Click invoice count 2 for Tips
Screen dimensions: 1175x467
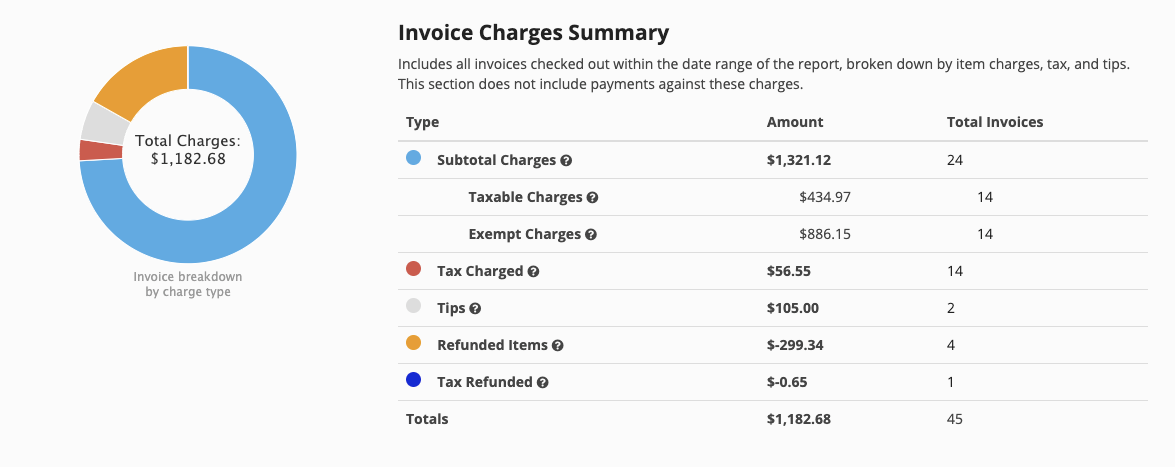pyautogui.click(x=951, y=308)
